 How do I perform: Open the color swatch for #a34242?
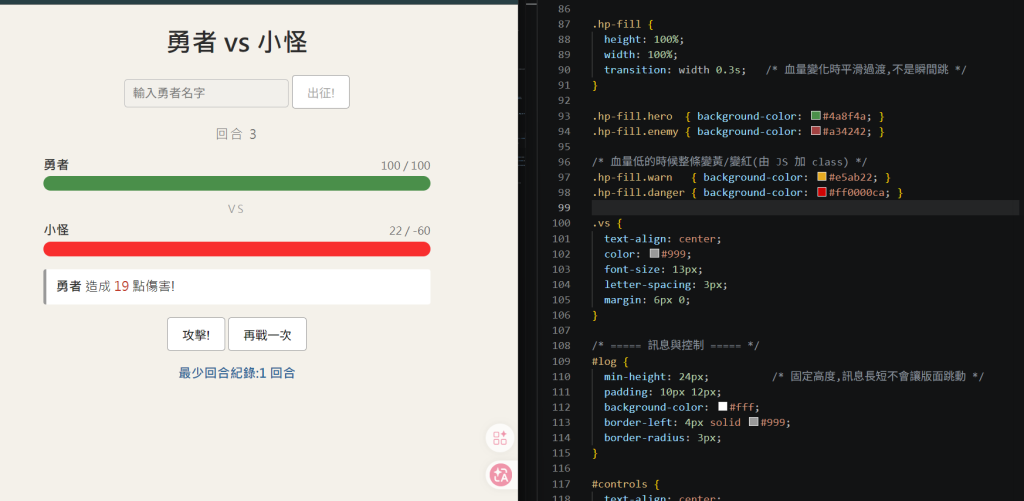(x=815, y=131)
